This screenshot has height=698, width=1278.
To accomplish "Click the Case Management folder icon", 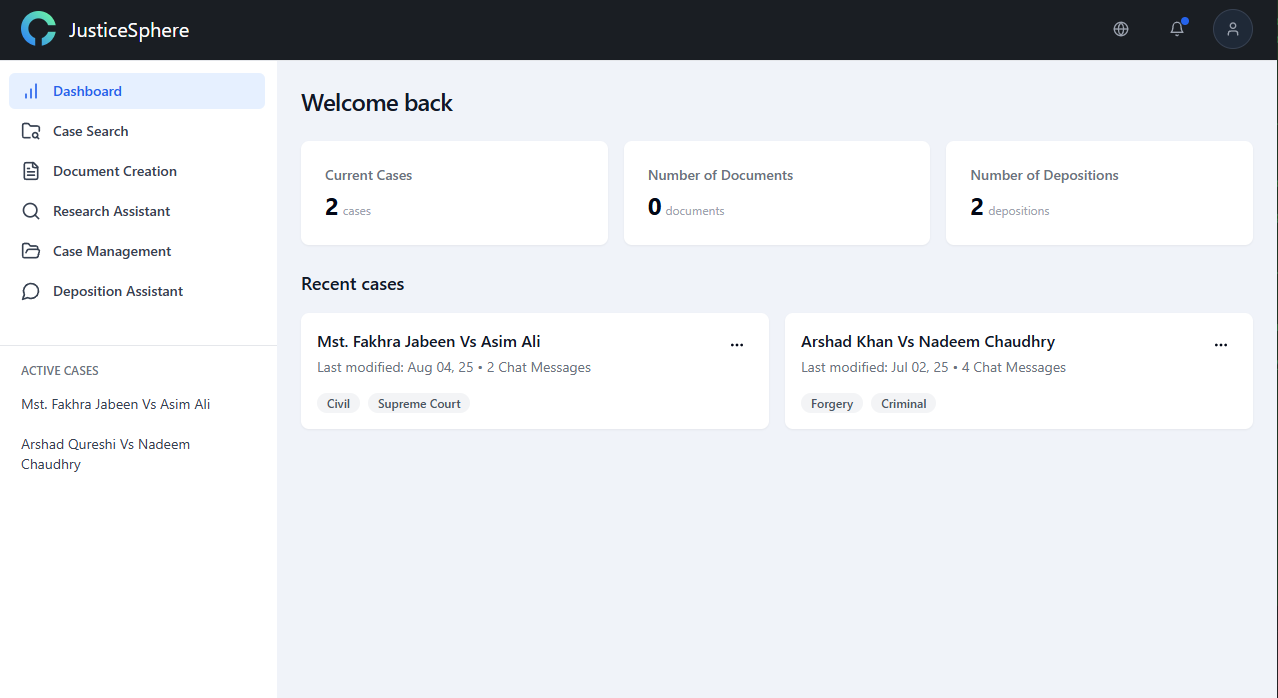I will point(30,250).
